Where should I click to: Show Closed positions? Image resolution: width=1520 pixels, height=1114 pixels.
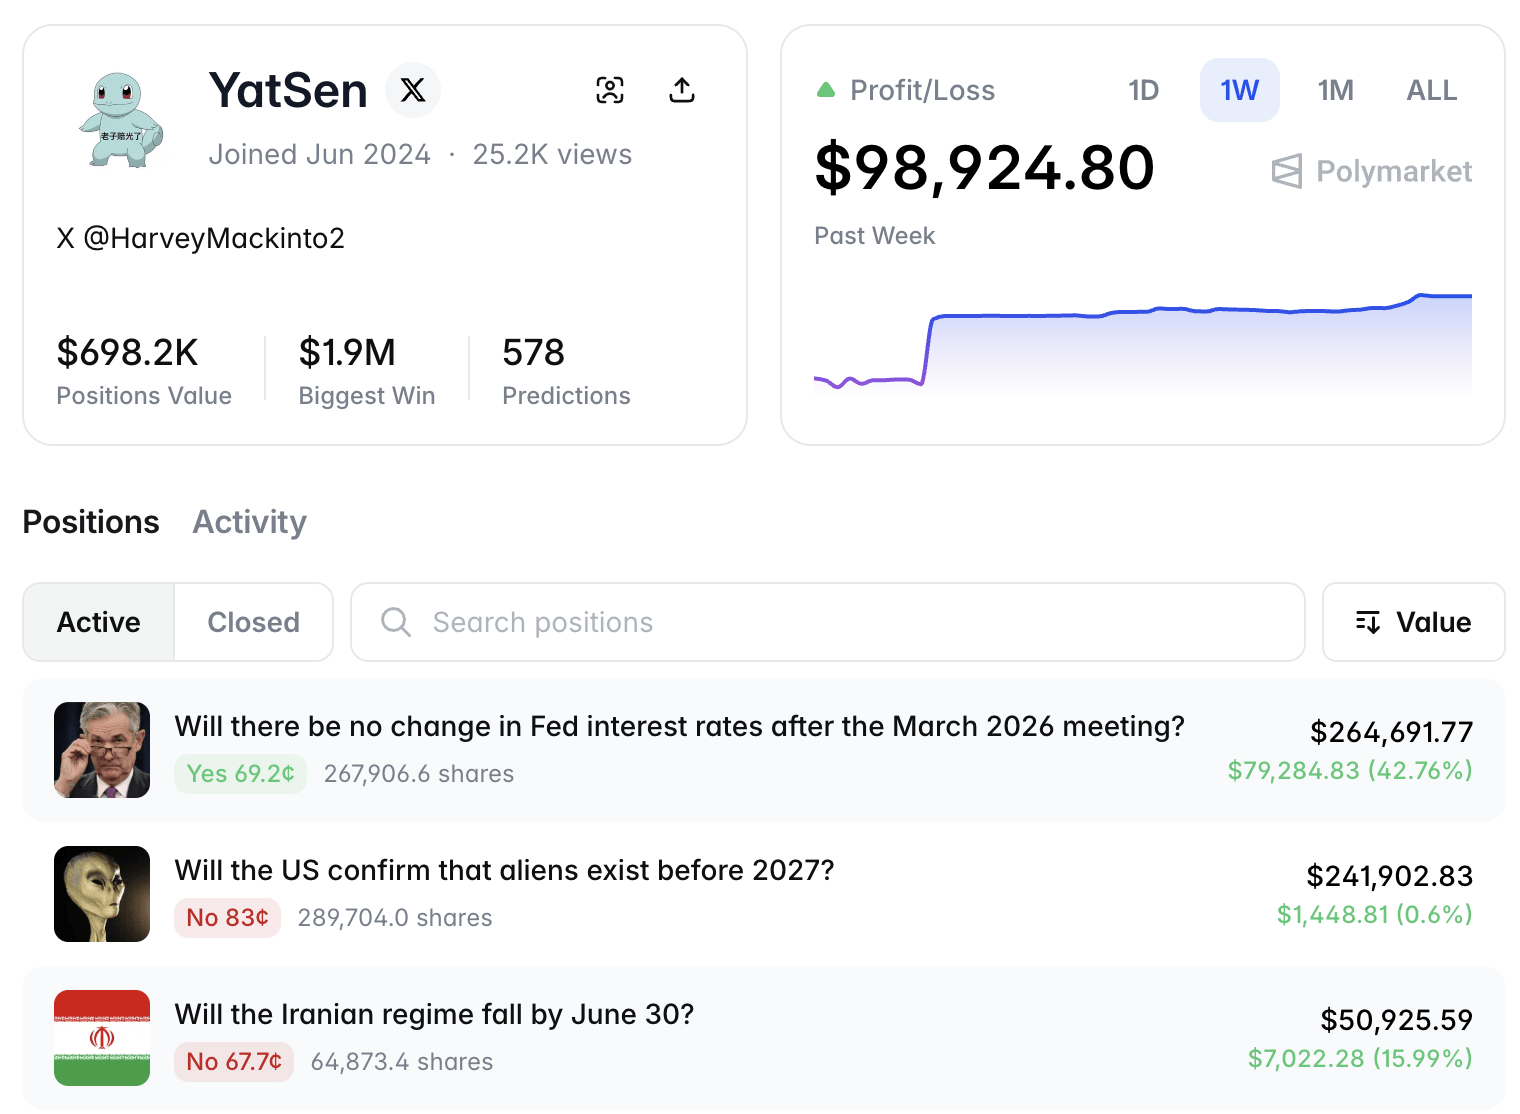253,622
